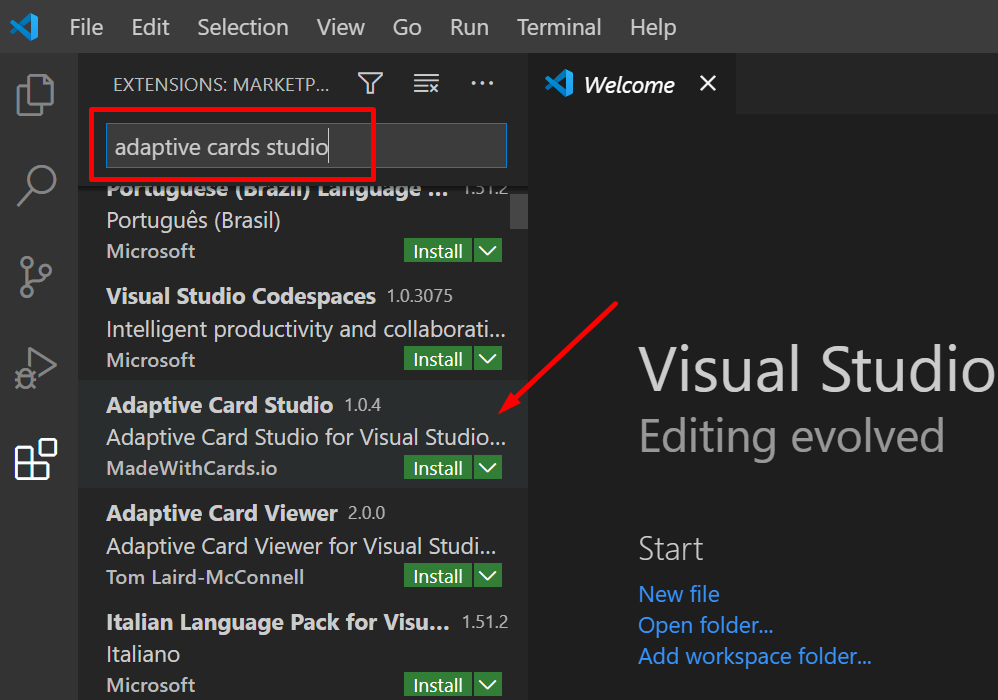Open the File menu
This screenshot has height=700, width=998.
87,27
